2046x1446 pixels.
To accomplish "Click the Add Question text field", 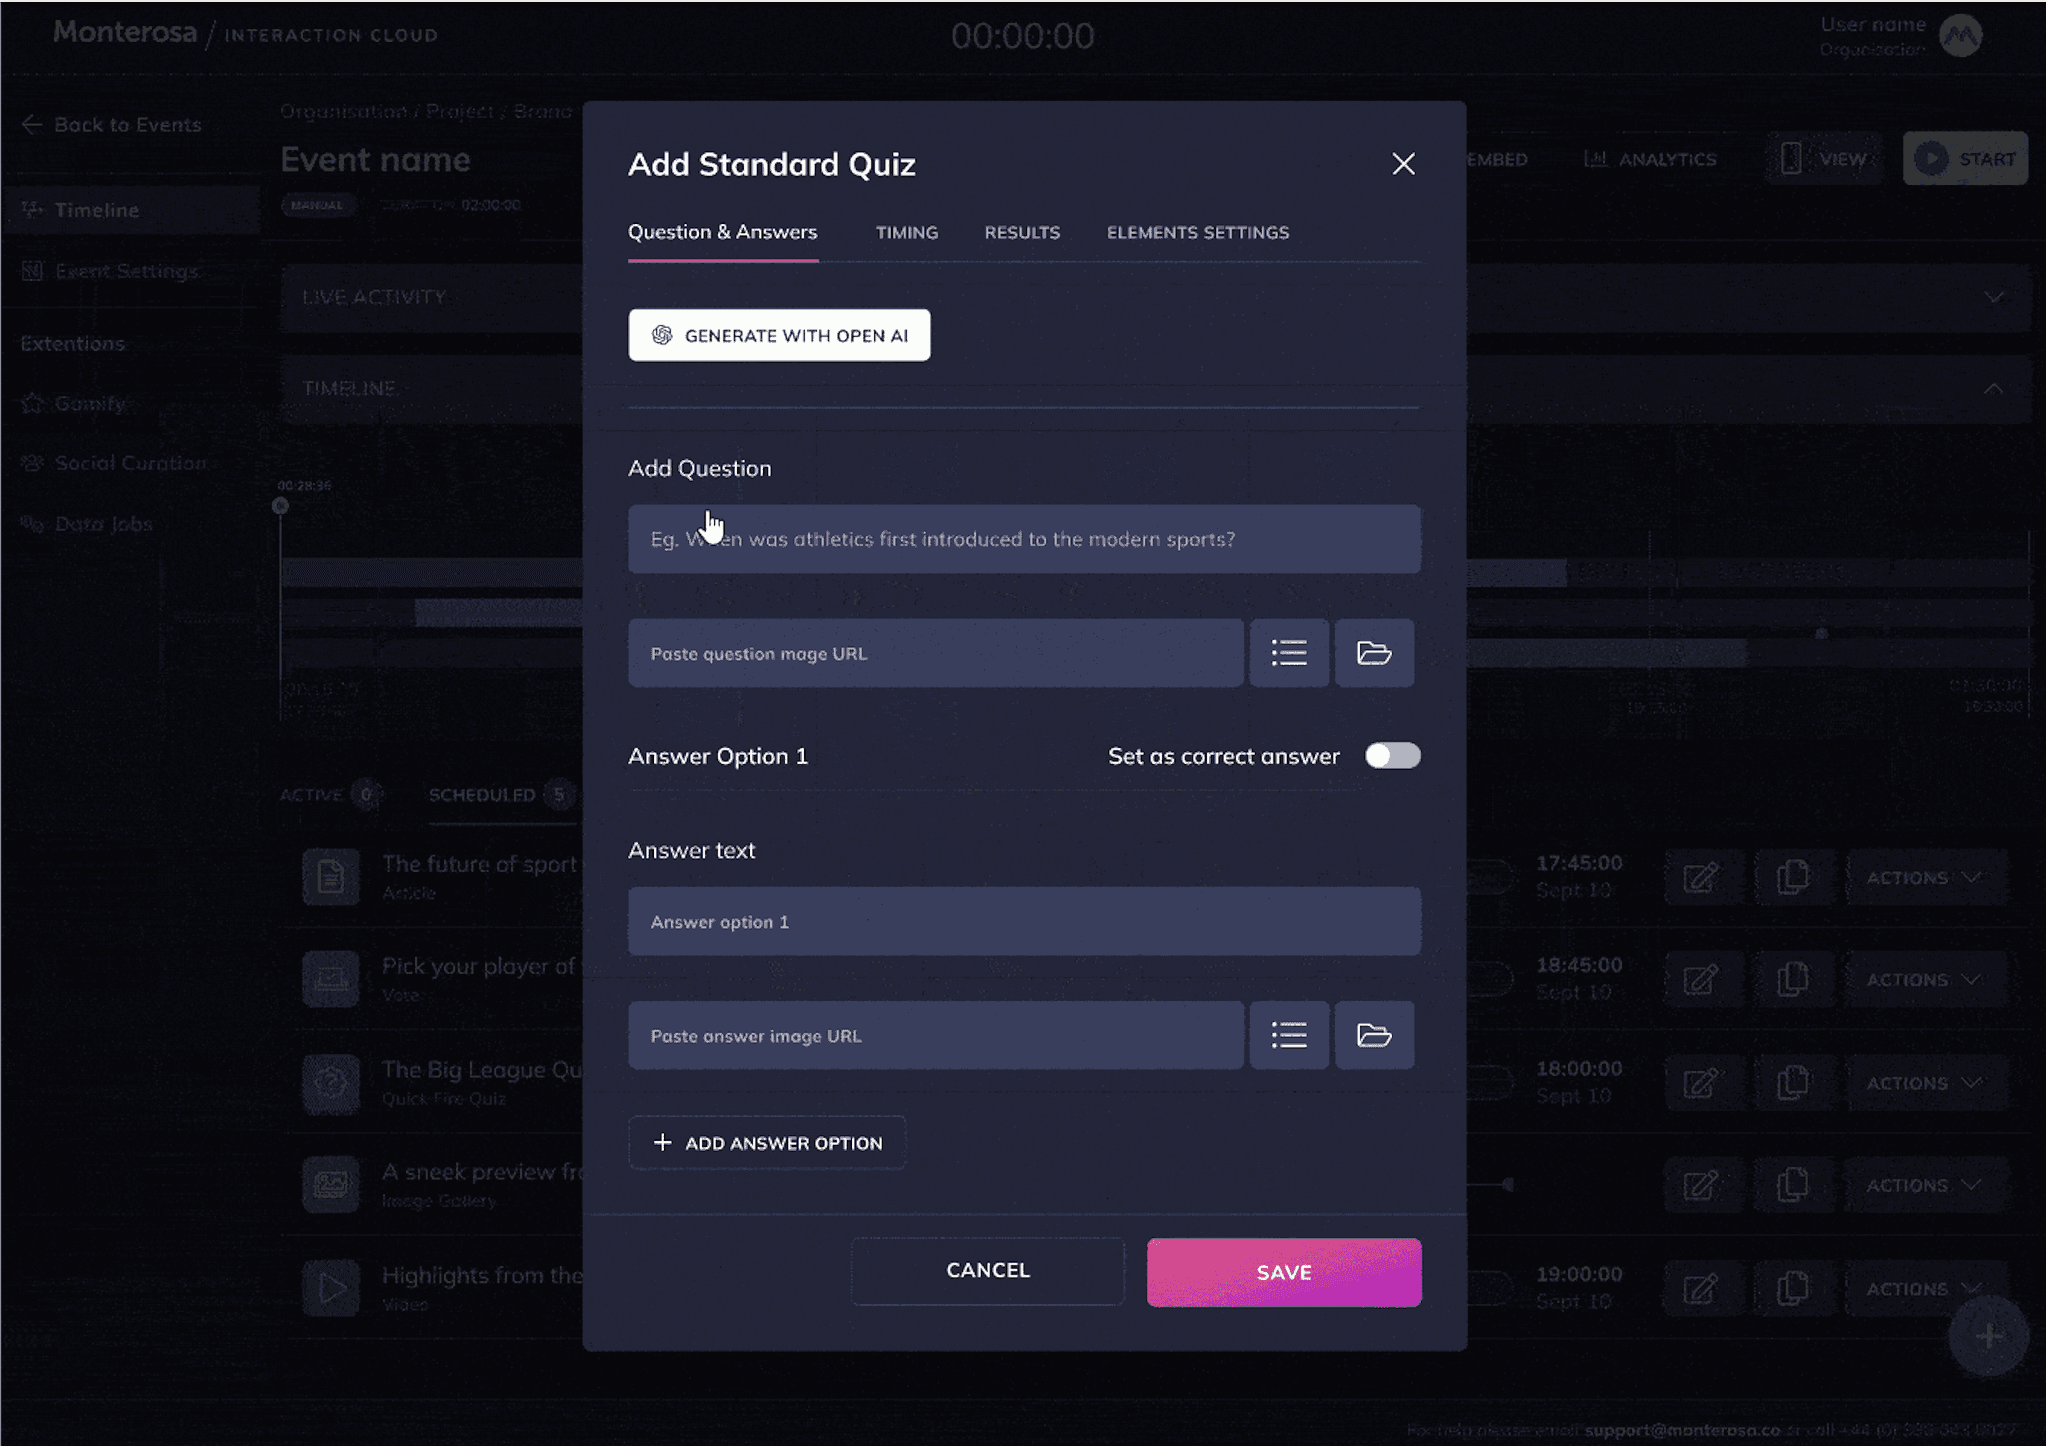I will click(1023, 539).
